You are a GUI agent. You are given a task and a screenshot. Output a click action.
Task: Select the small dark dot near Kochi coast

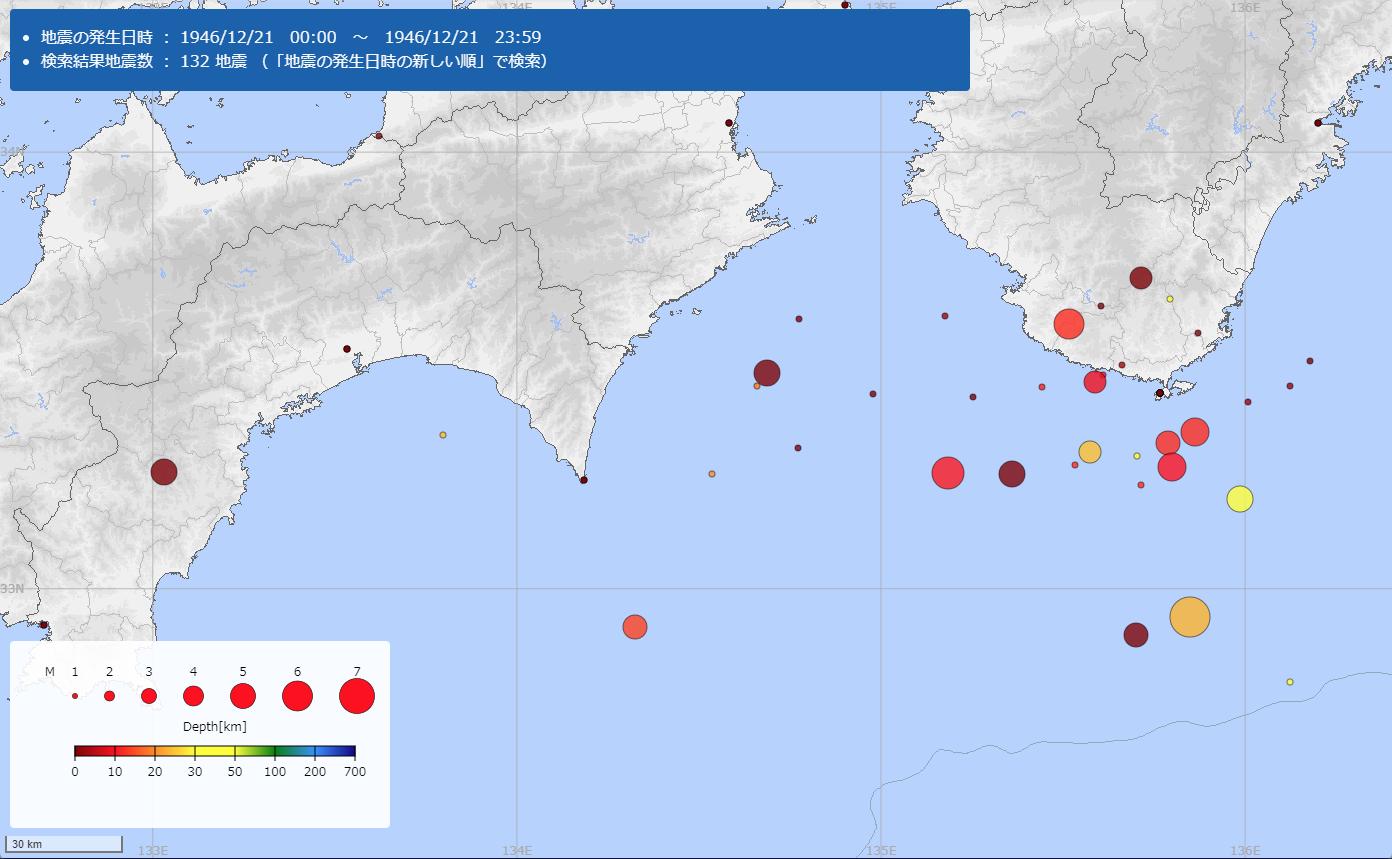(x=347, y=349)
